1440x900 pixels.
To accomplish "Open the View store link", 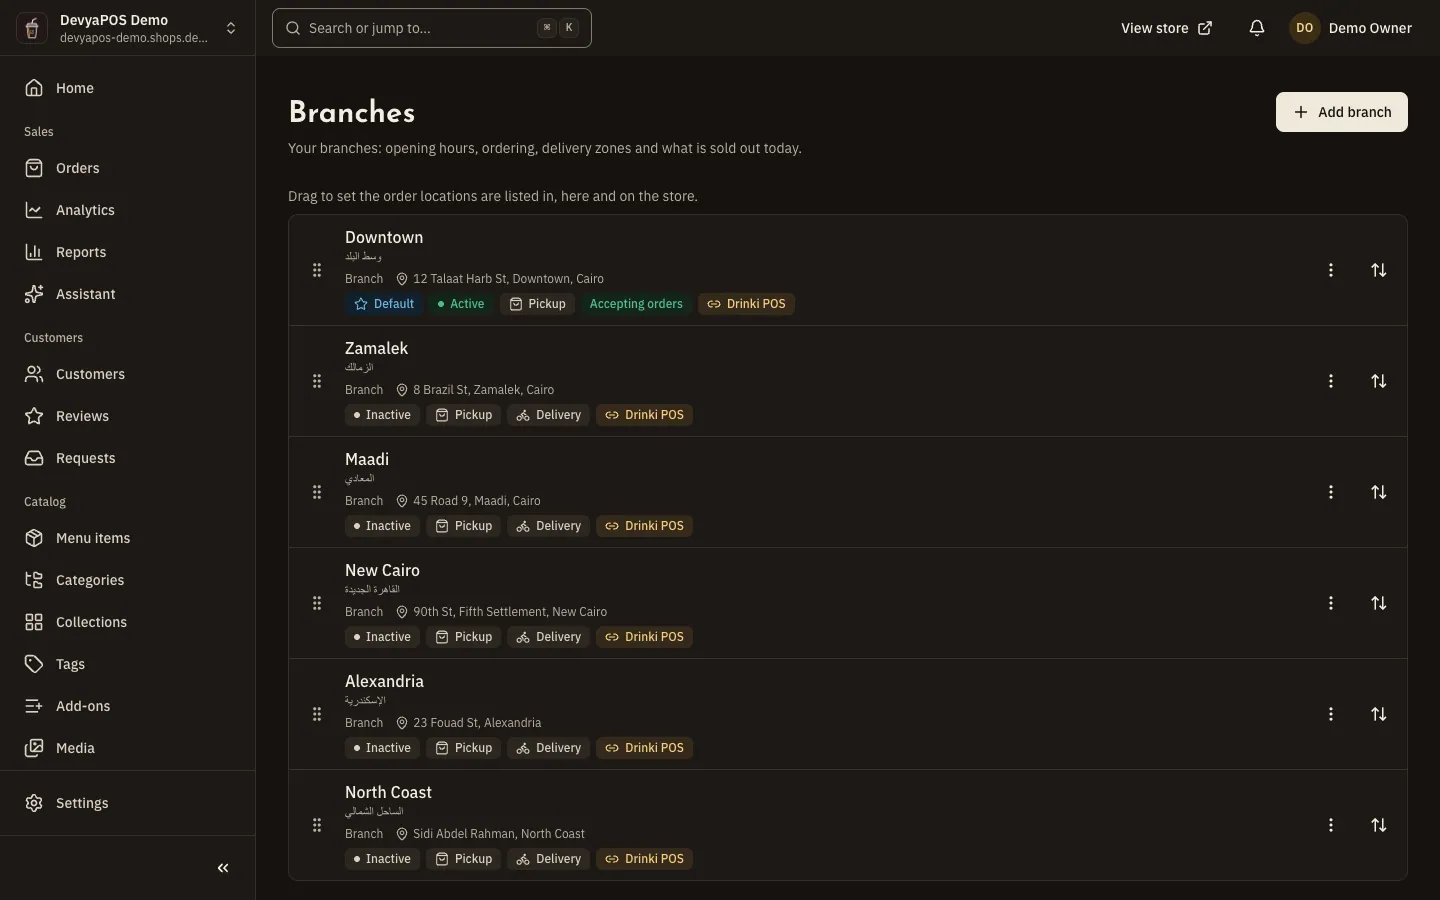I will point(1166,28).
